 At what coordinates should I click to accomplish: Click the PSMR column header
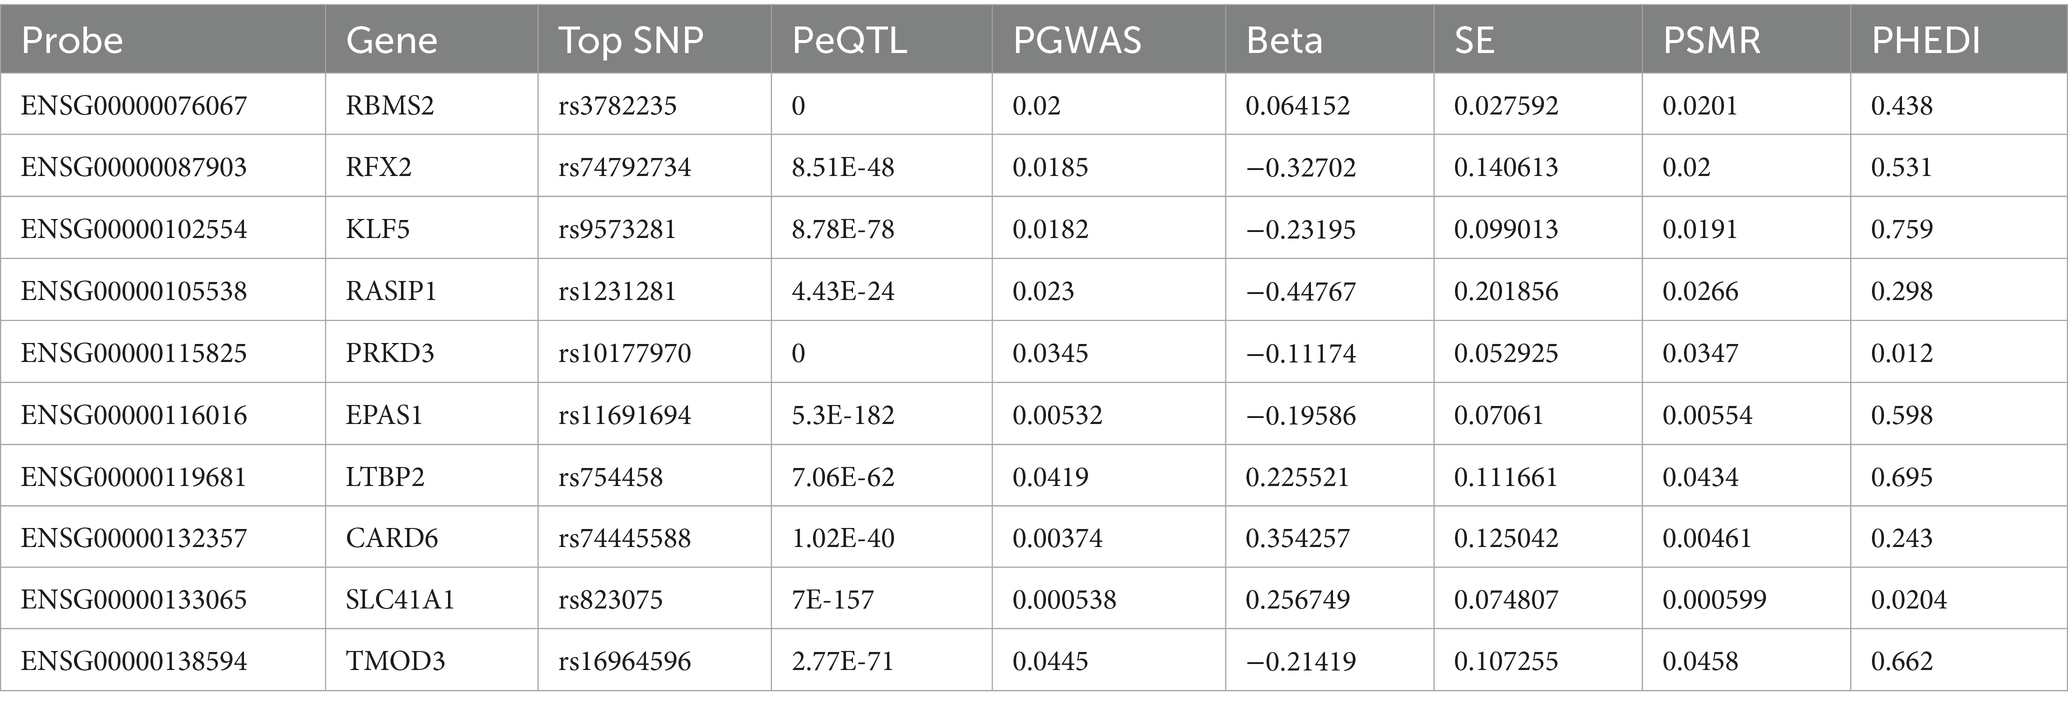pyautogui.click(x=1711, y=41)
